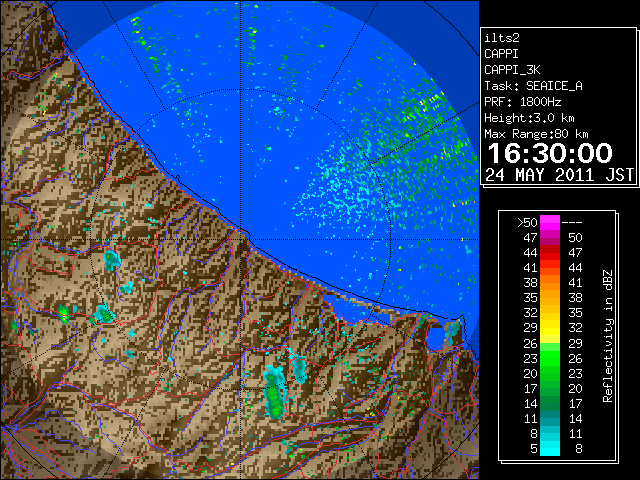Viewport: 640px width, 480px height.
Task: Click the "Reflectivity in dBZ" axis label
Action: pyautogui.click(x=608, y=336)
